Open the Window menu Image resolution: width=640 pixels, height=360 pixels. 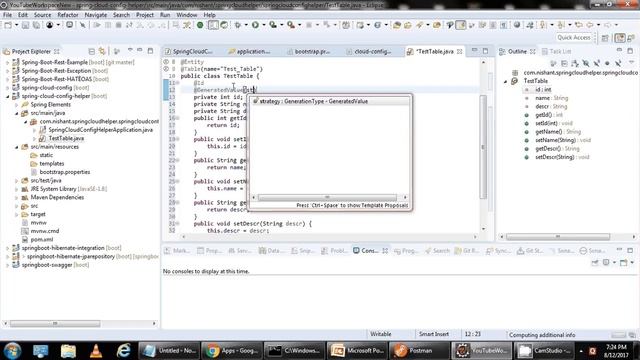click(x=187, y=15)
